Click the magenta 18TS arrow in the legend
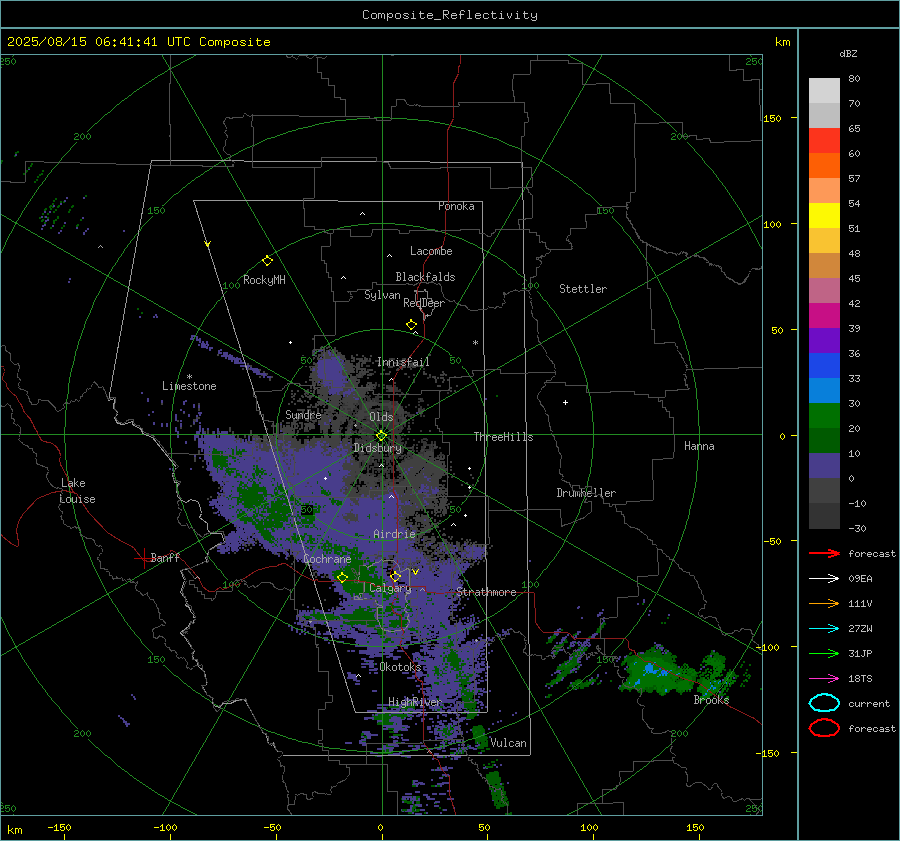The height and width of the screenshot is (841, 900). pyautogui.click(x=824, y=679)
